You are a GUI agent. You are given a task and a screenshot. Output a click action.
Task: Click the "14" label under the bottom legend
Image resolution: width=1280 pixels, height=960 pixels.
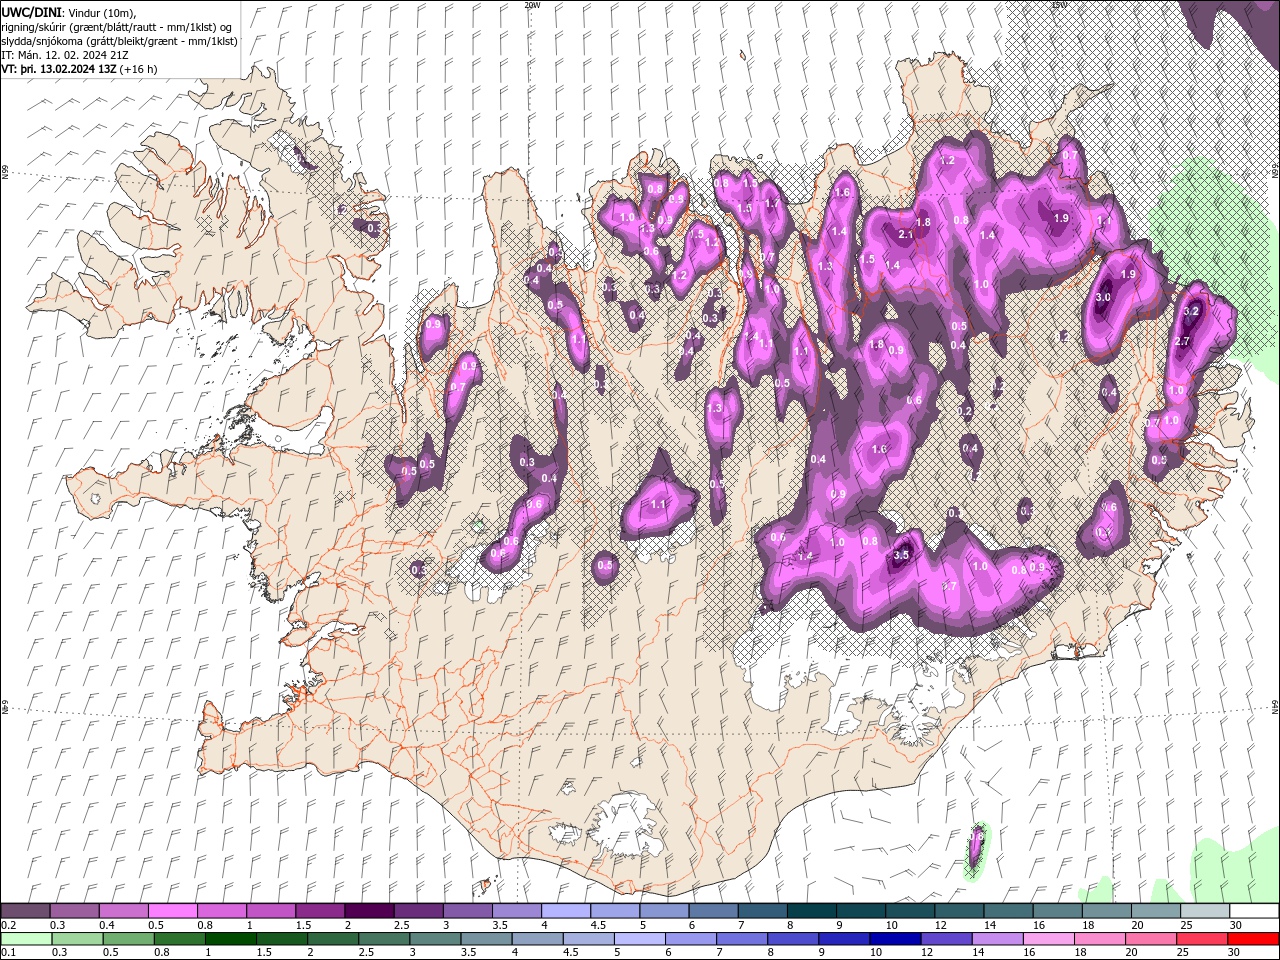[x=977, y=953]
